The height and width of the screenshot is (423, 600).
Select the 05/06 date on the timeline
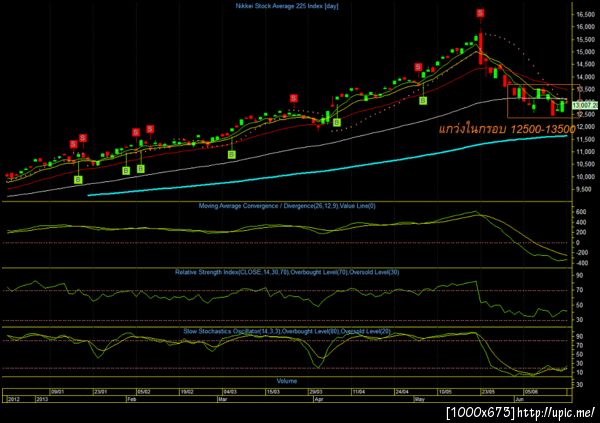point(531,392)
